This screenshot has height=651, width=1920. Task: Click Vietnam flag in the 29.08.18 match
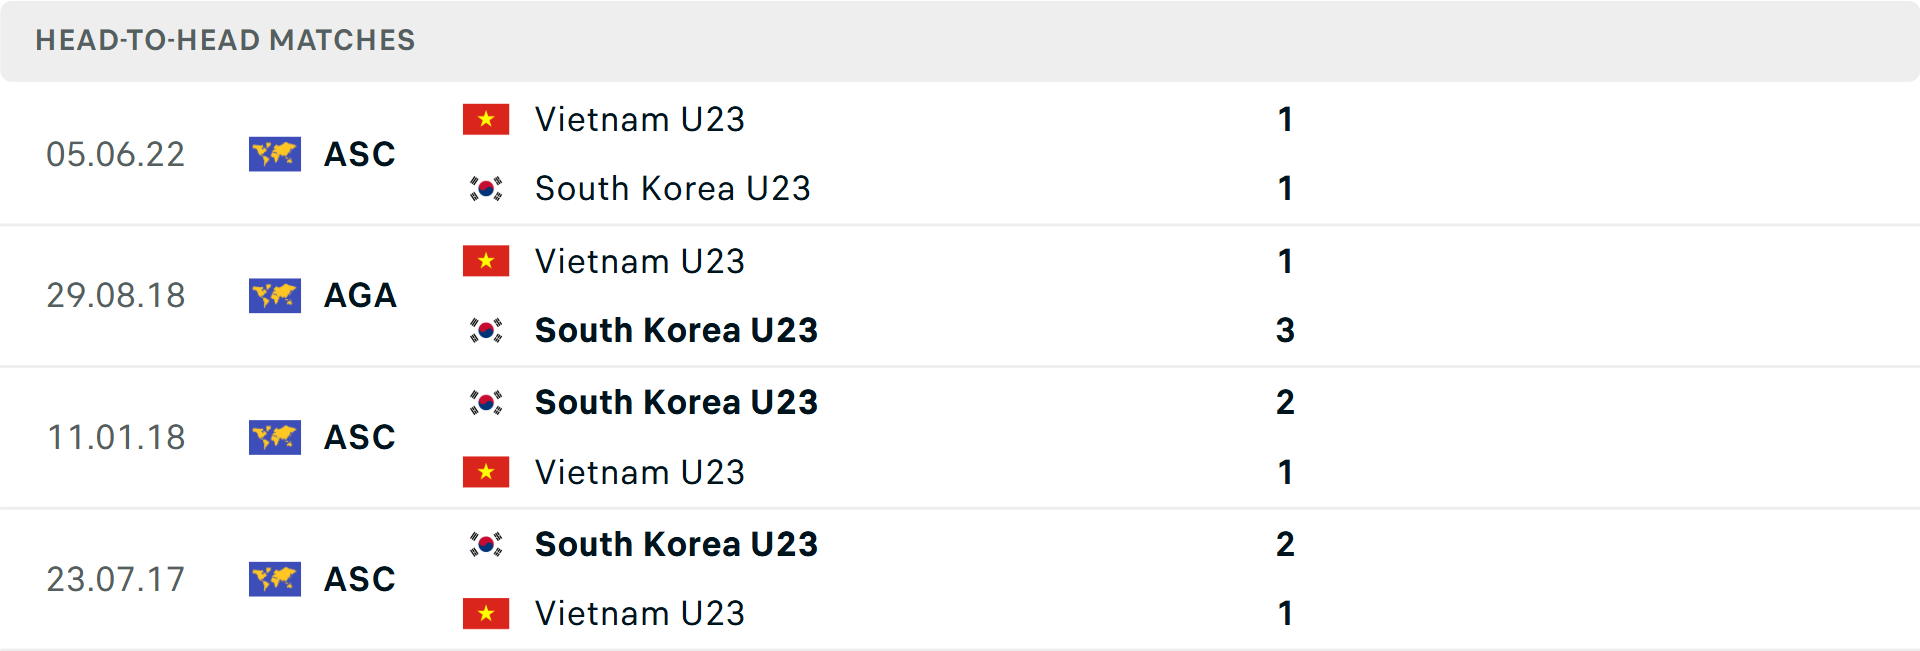[x=486, y=261]
